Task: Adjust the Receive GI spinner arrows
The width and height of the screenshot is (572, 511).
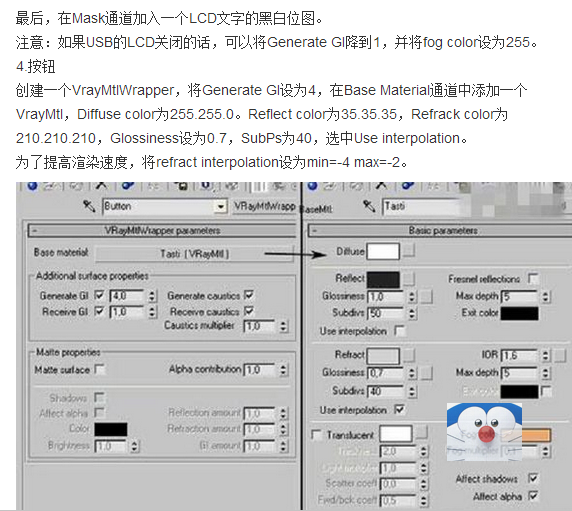Action: click(x=152, y=312)
